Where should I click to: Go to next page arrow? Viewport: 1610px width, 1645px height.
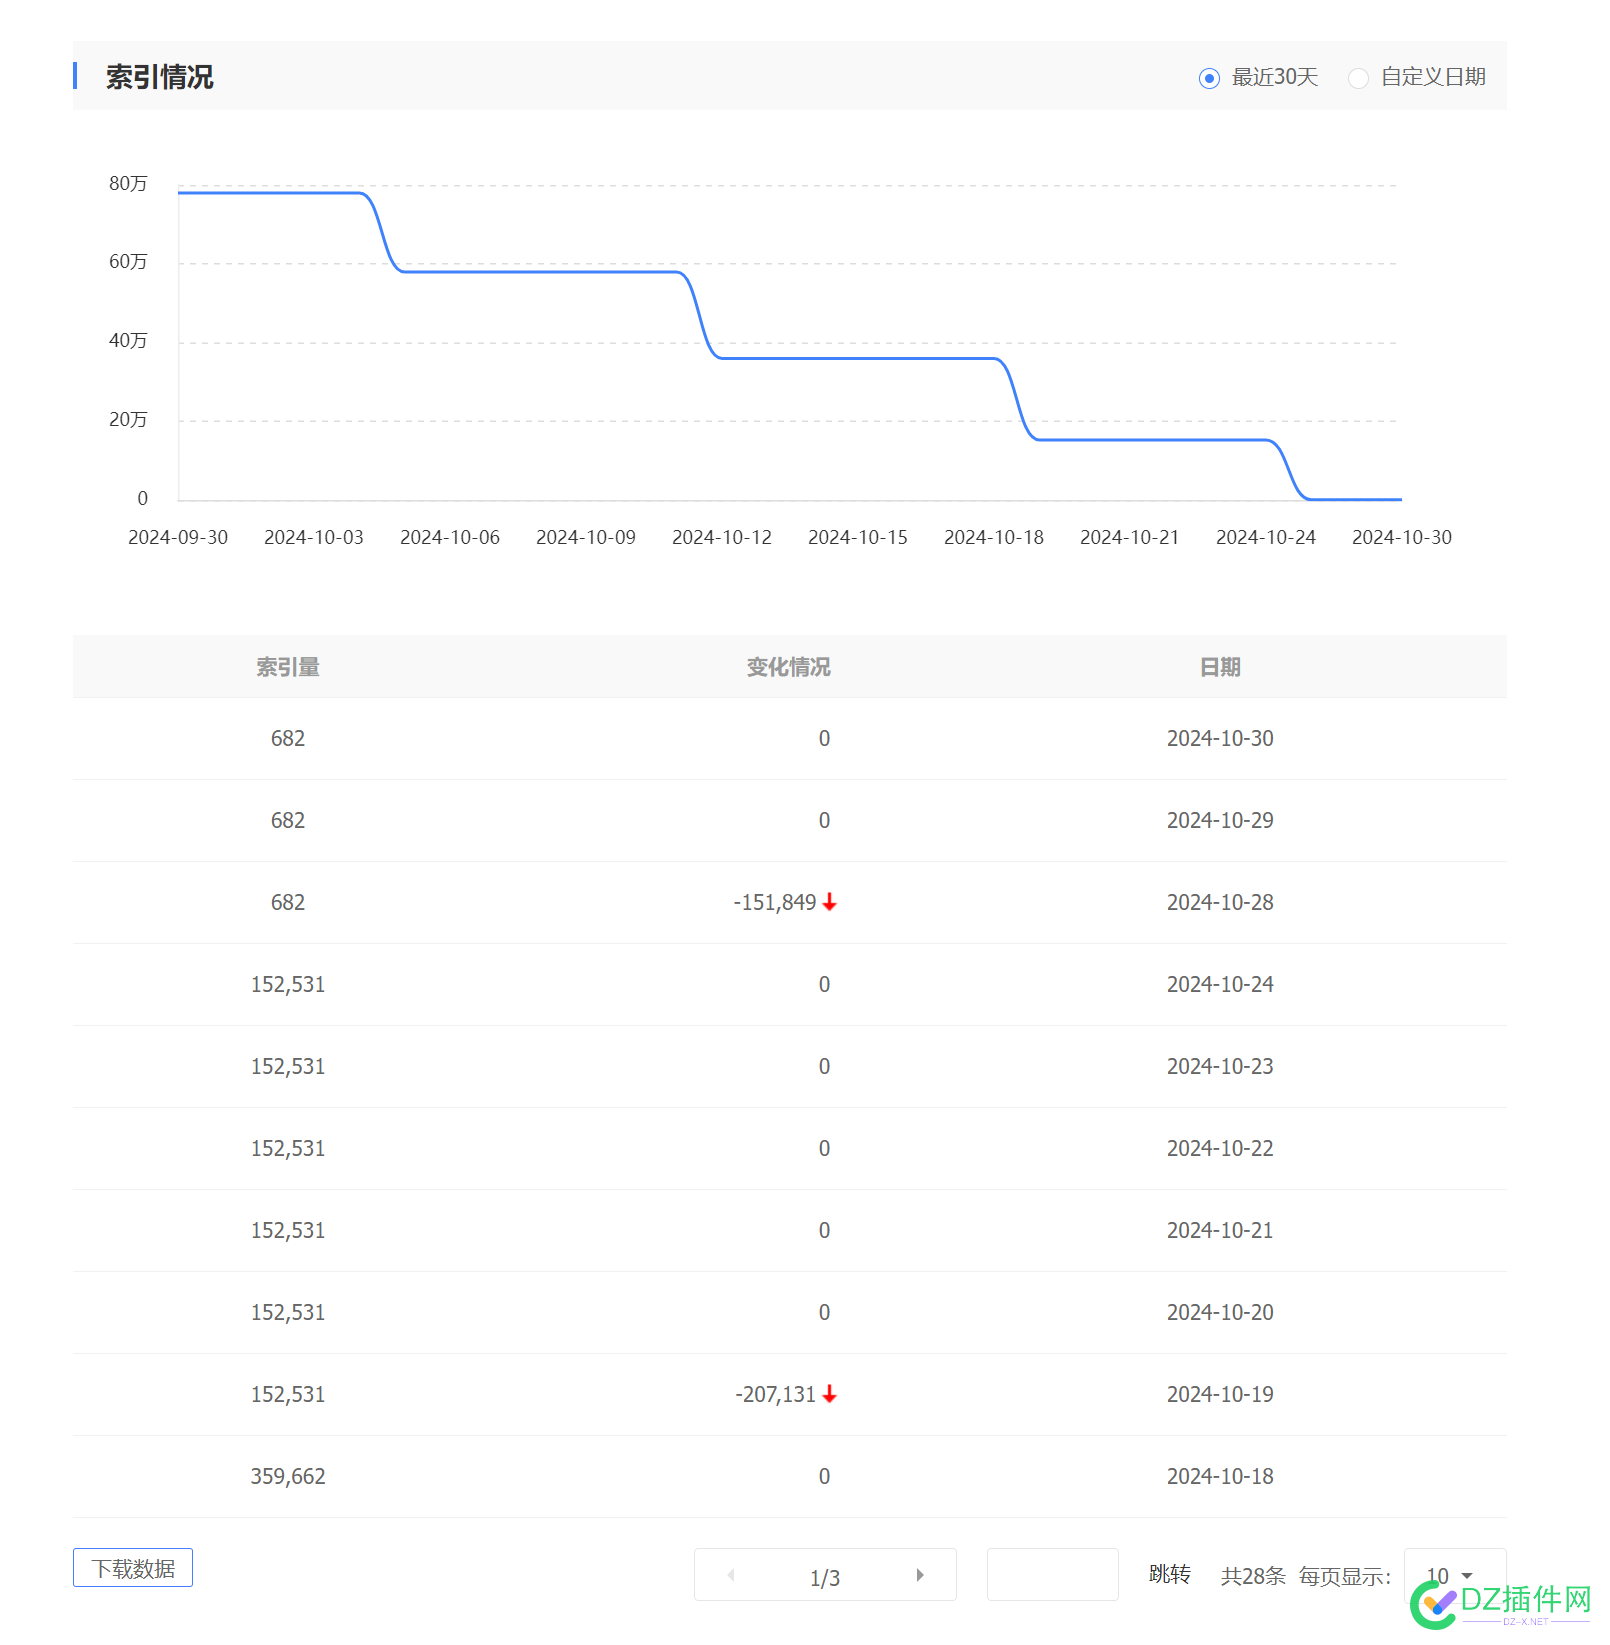pyautogui.click(x=920, y=1575)
